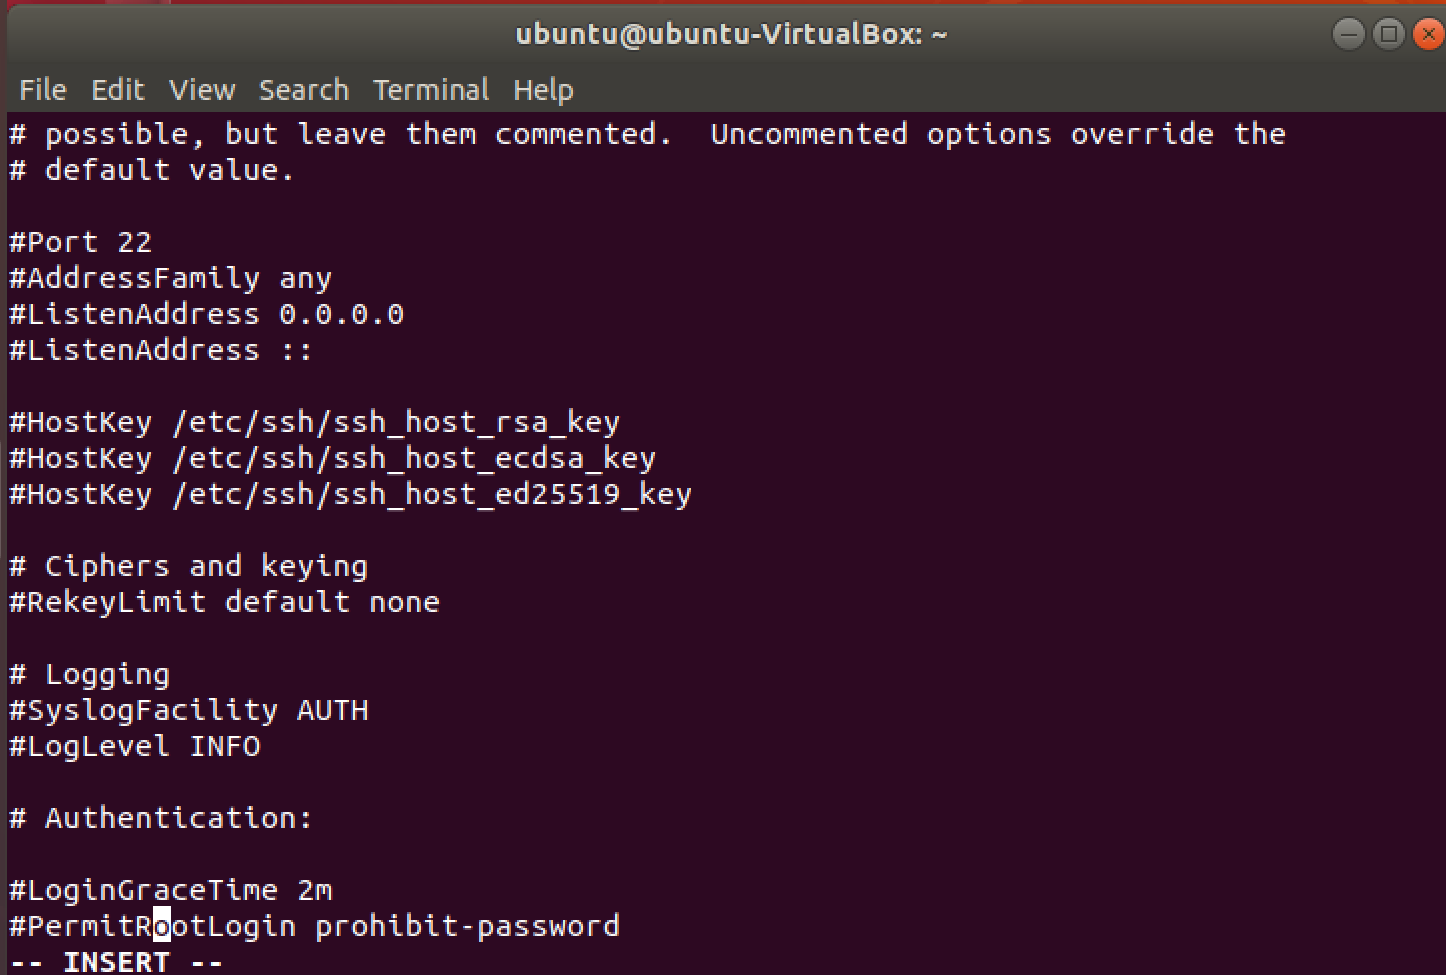Maximize the terminal window

[1389, 35]
